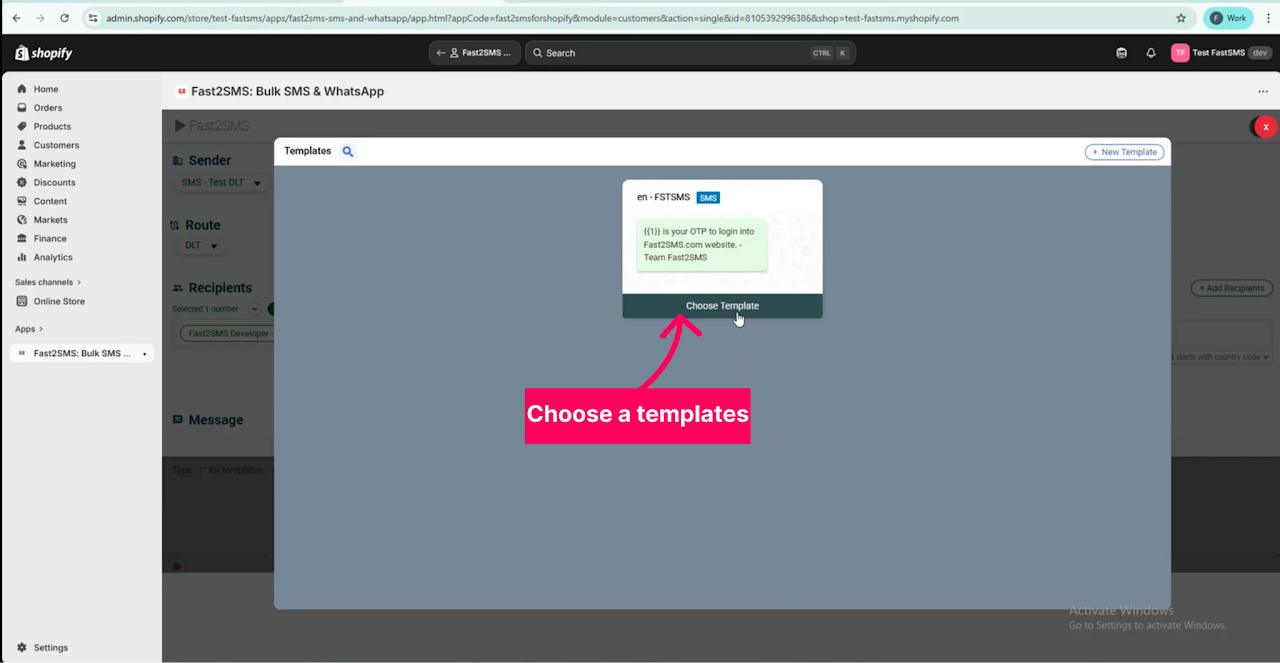Screen dimensions: 1280x663
Task: Open Online Store sales channel
Action: pyautogui.click(x=59, y=301)
